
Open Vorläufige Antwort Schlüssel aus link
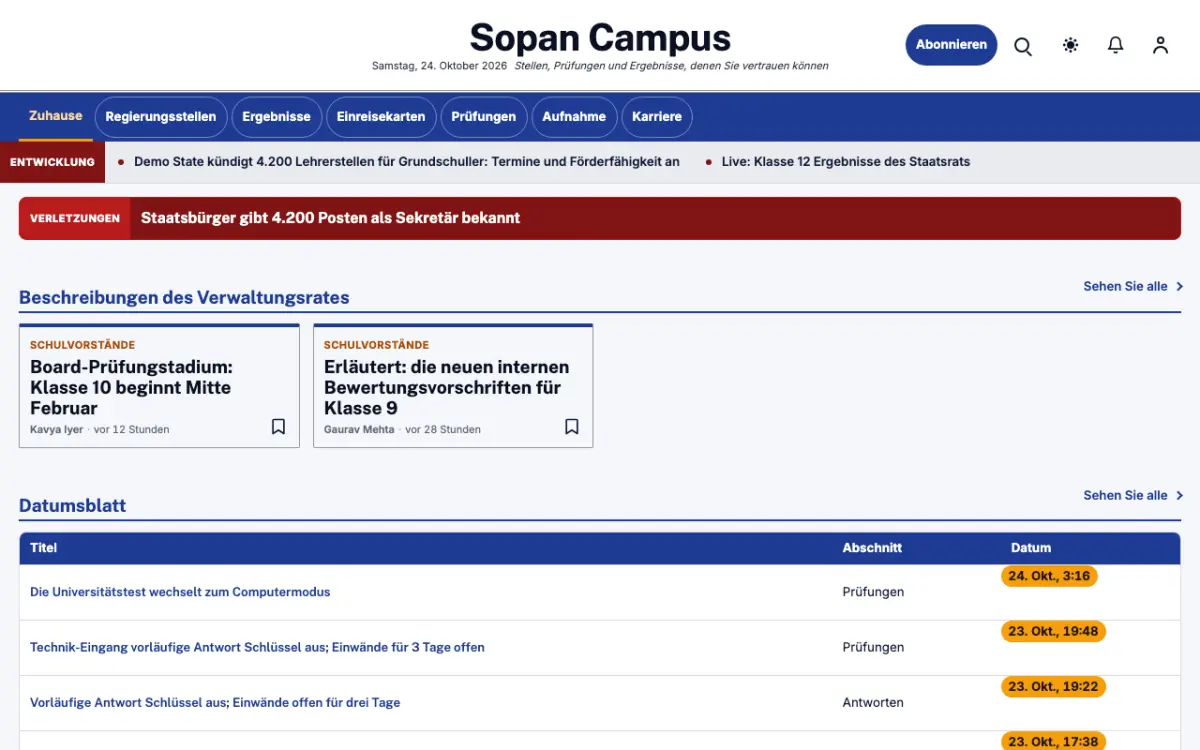coord(215,703)
